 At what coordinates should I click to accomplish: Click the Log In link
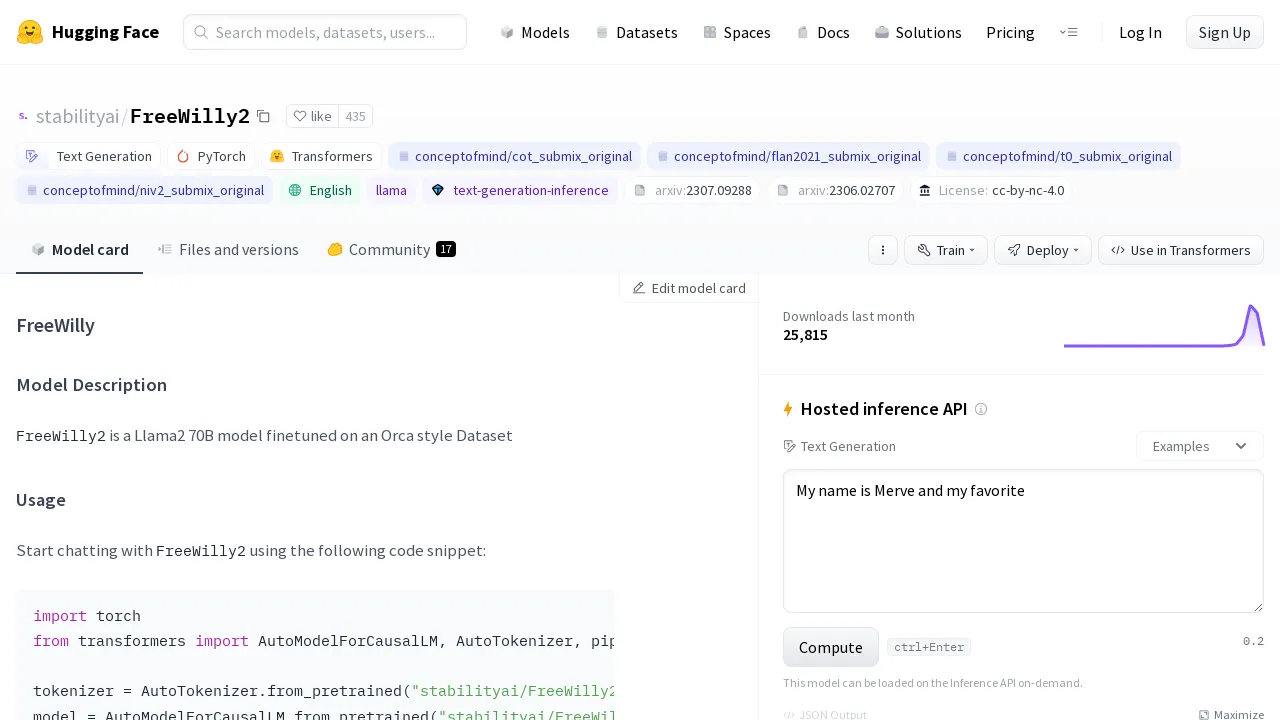click(x=1140, y=32)
